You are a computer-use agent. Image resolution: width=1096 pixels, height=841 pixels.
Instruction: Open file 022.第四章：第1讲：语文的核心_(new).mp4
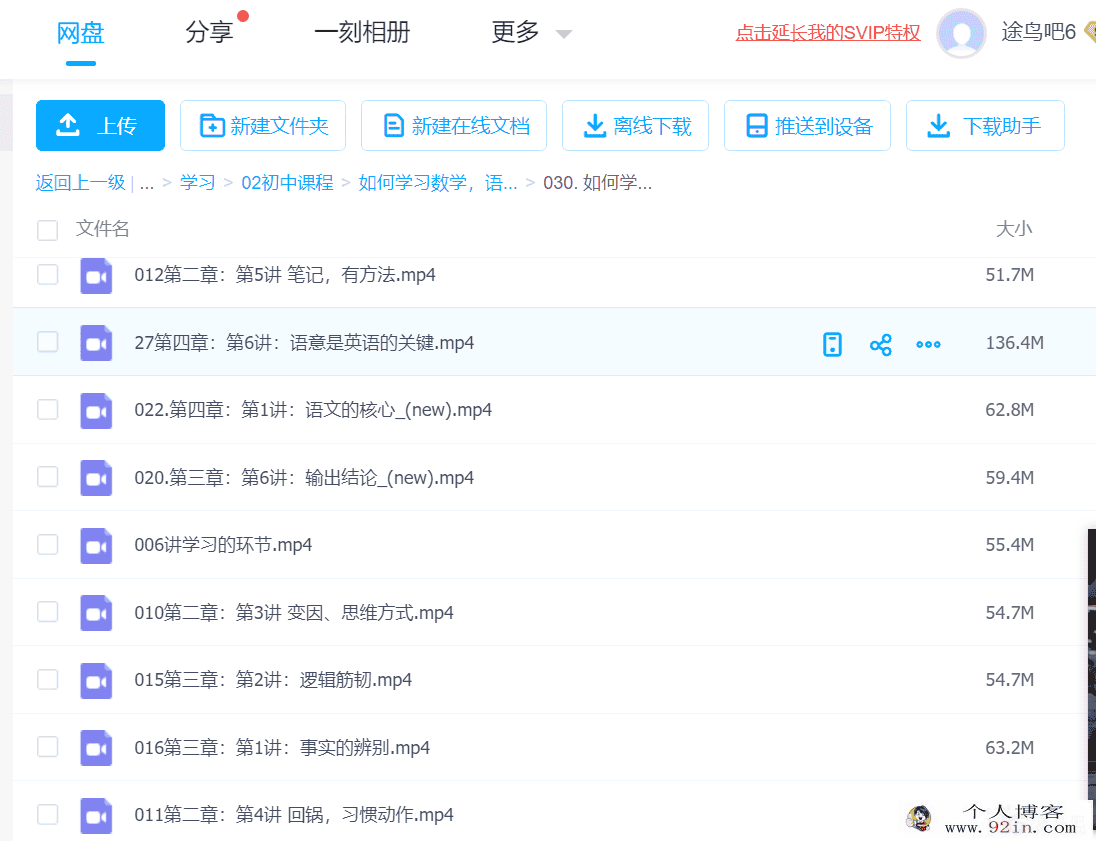point(313,410)
